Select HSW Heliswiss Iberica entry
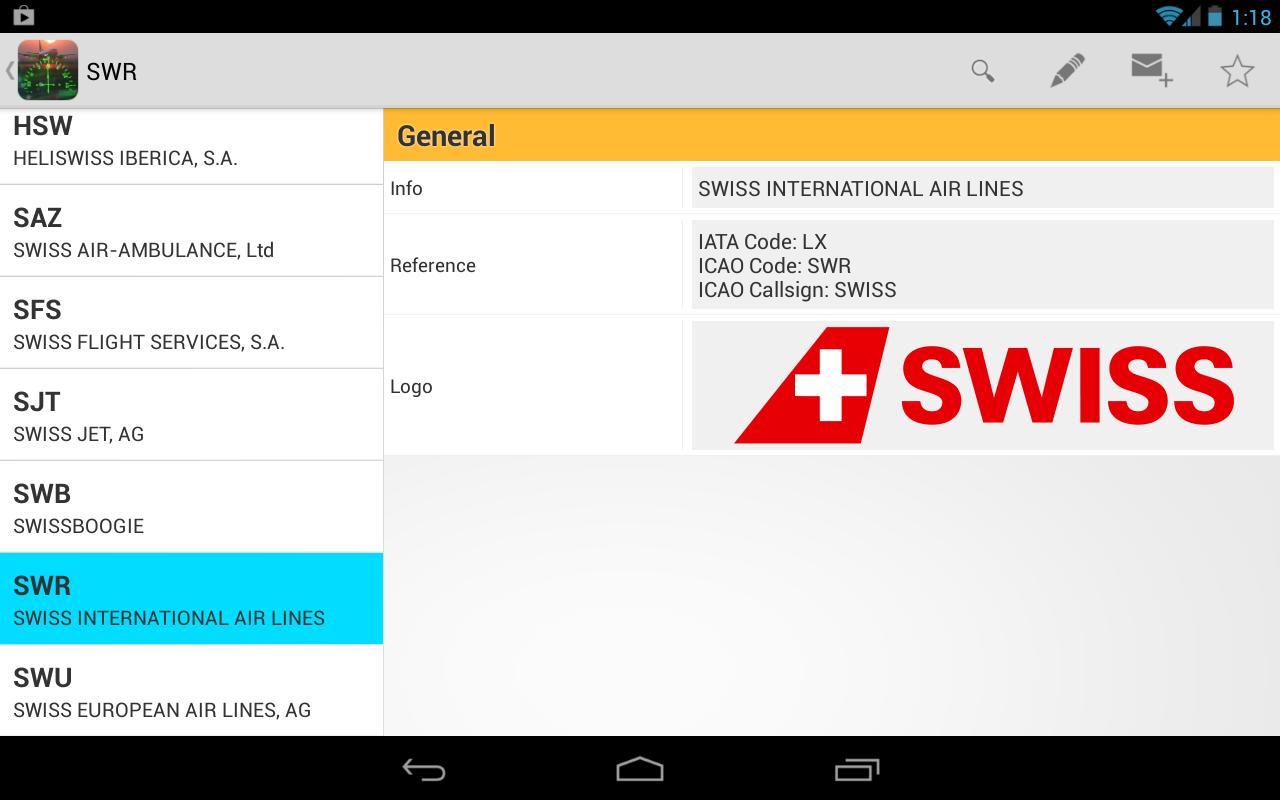 [x=191, y=146]
